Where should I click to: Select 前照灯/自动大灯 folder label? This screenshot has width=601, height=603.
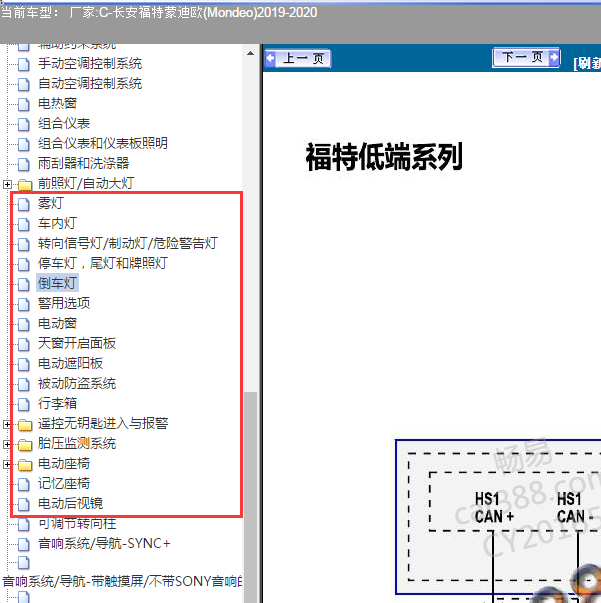point(86,183)
